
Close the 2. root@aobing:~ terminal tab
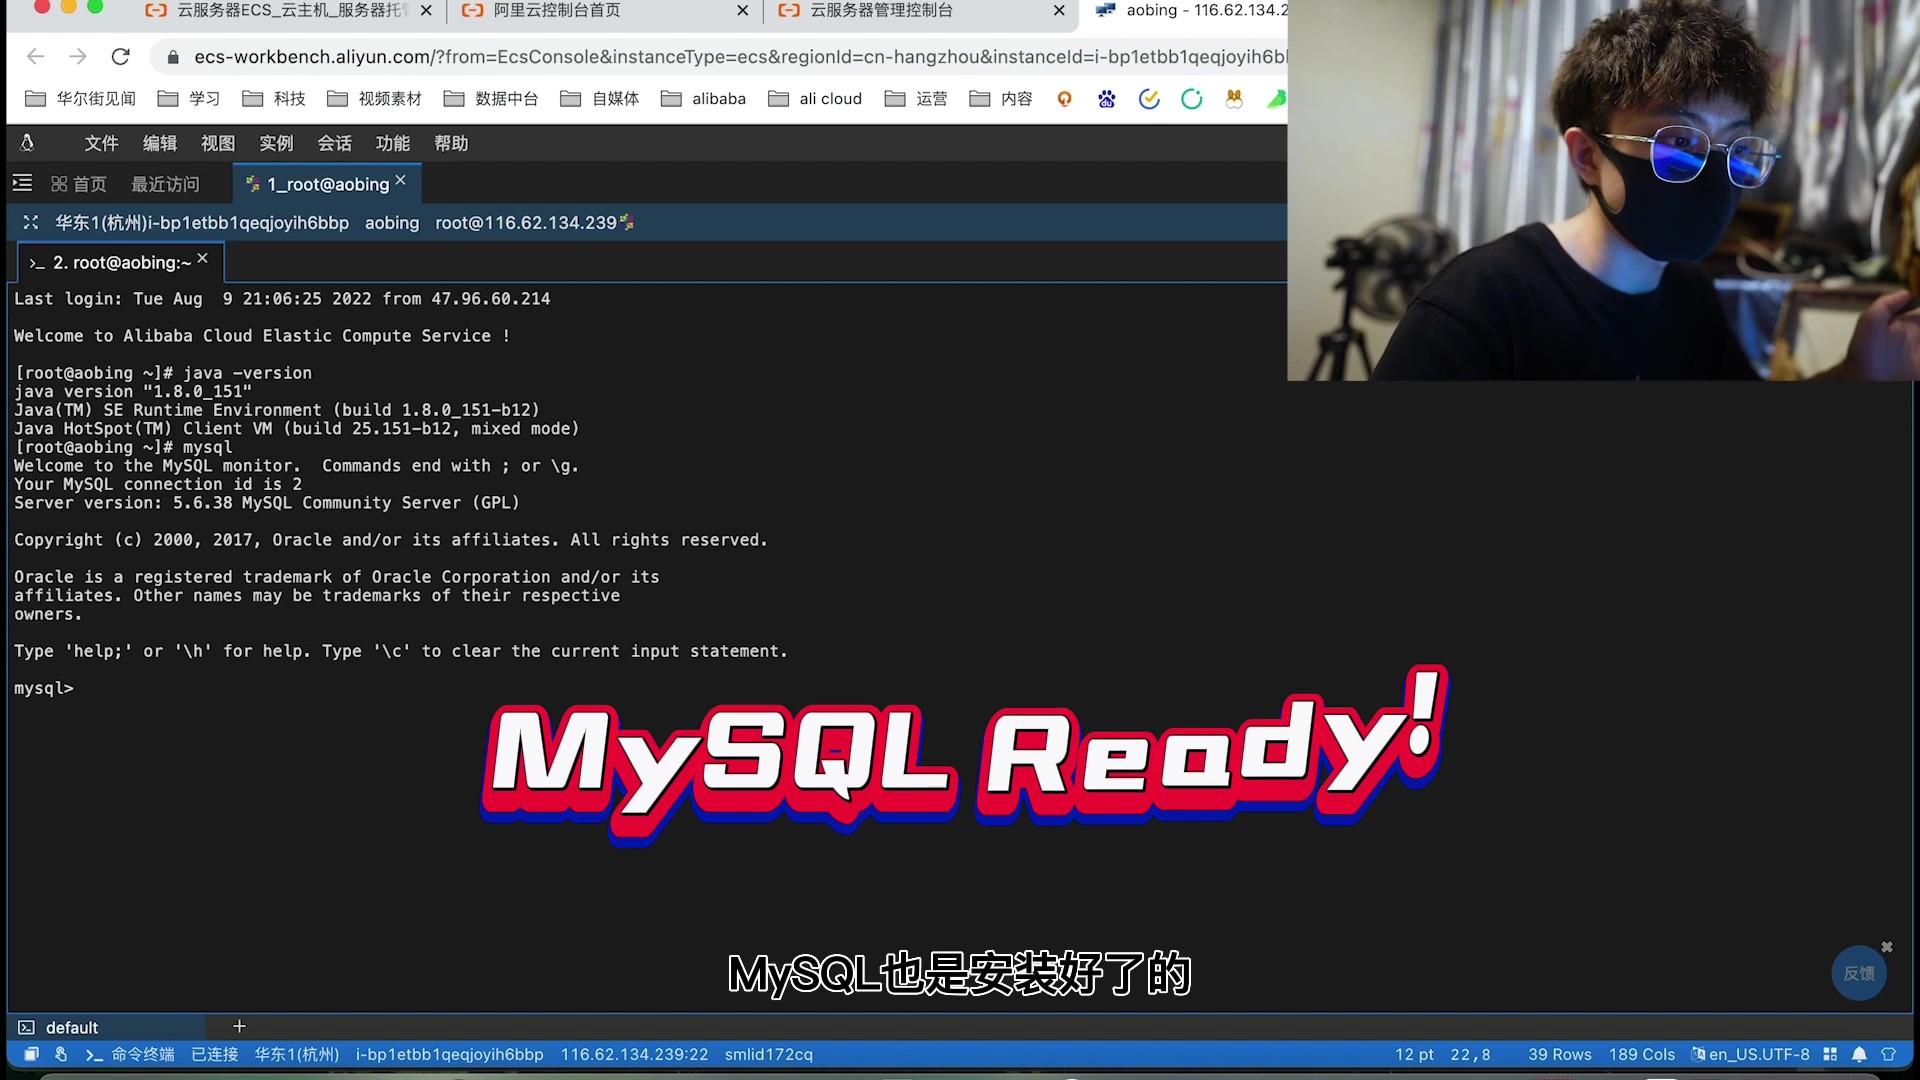point(203,258)
